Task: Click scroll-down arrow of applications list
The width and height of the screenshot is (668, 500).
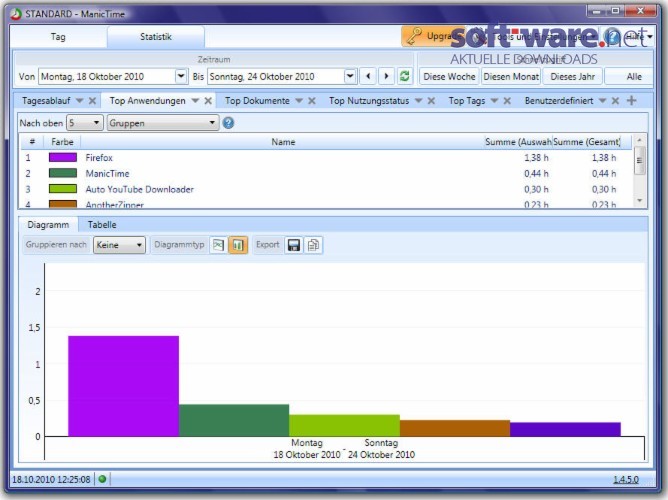Action: pyautogui.click(x=639, y=201)
